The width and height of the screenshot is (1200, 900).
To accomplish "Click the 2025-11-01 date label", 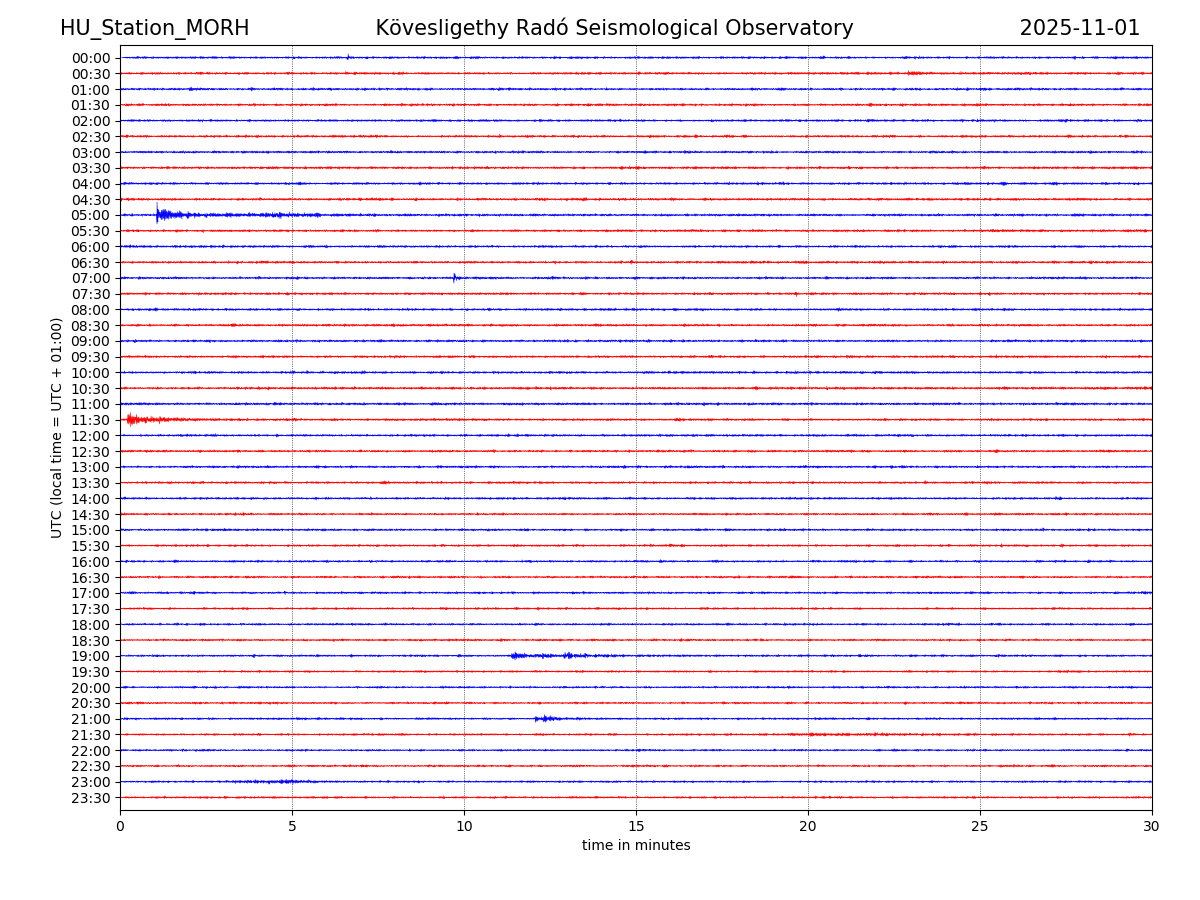I will tap(1079, 29).
